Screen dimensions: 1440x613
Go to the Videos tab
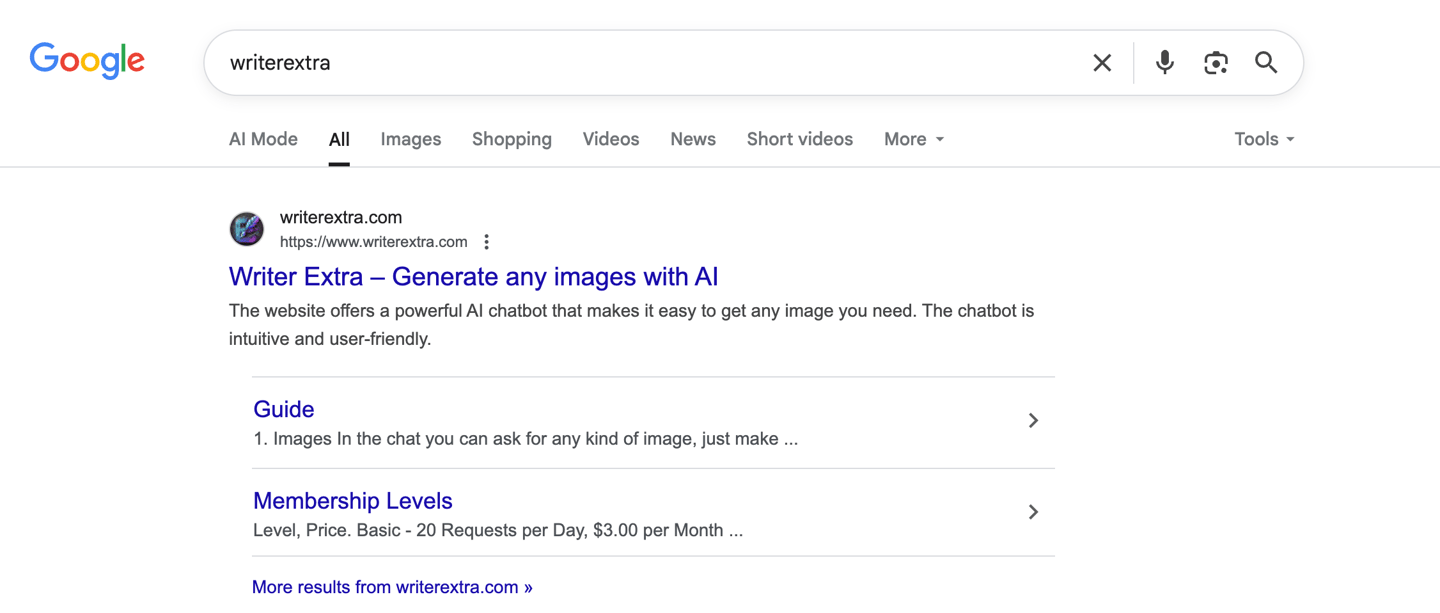(611, 139)
